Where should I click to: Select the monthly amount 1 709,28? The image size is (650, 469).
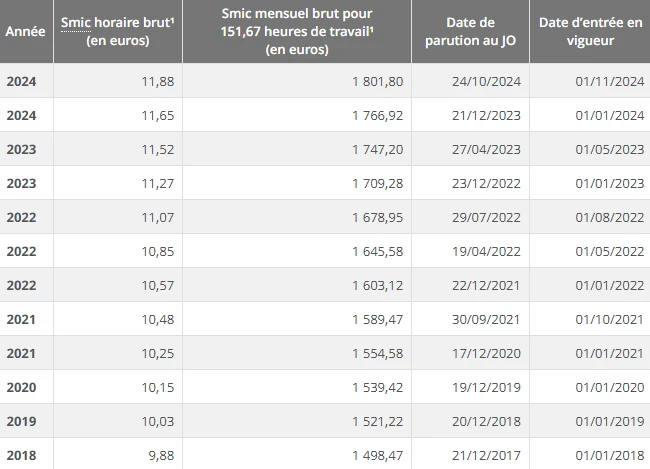[378, 183]
